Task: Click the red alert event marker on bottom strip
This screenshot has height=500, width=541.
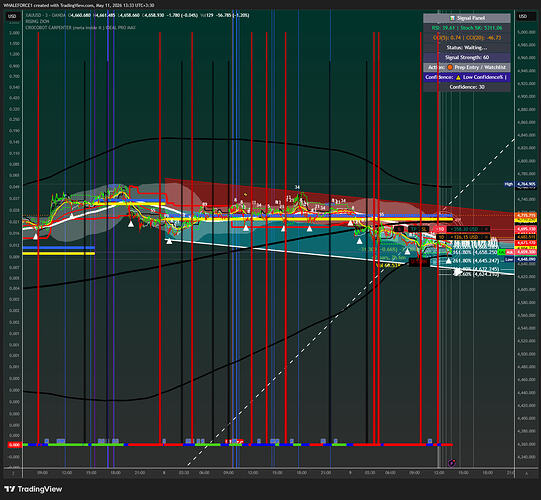Action: 234,441
